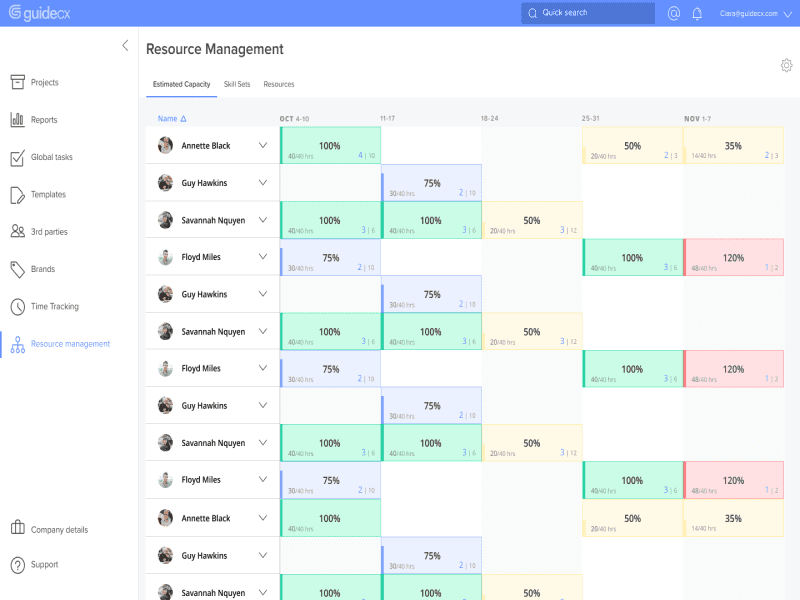Expand the second Guy Hawkins row
The image size is (800, 600).
[263, 294]
